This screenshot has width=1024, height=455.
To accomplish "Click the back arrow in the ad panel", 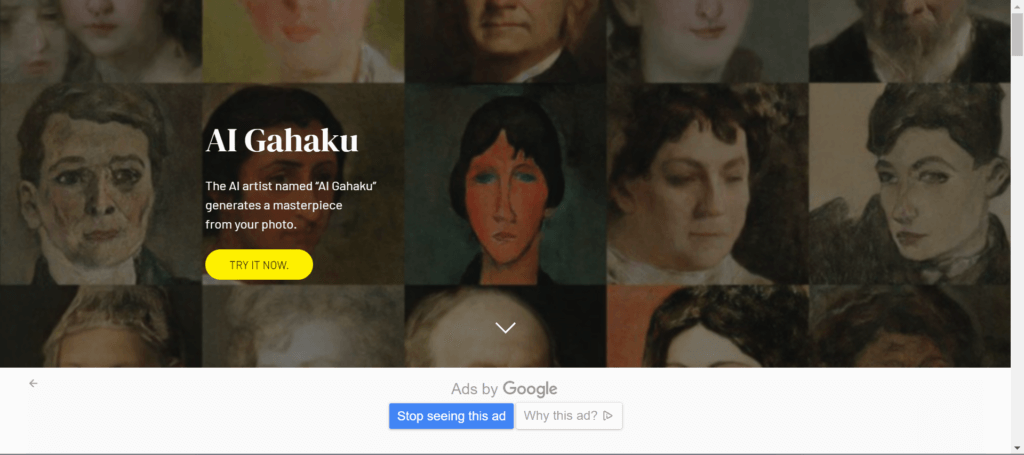I will click(x=33, y=383).
